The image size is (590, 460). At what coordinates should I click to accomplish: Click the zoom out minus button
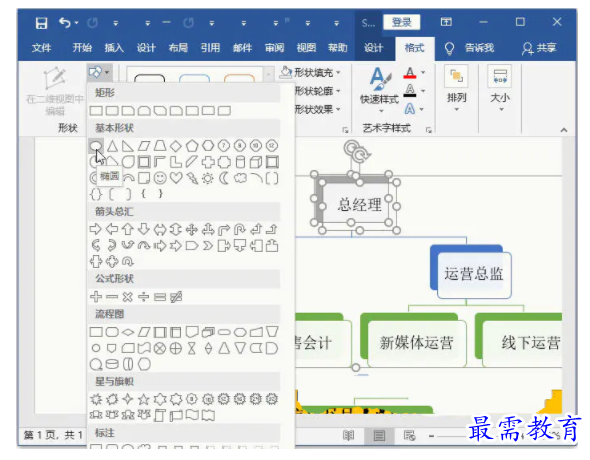432,436
